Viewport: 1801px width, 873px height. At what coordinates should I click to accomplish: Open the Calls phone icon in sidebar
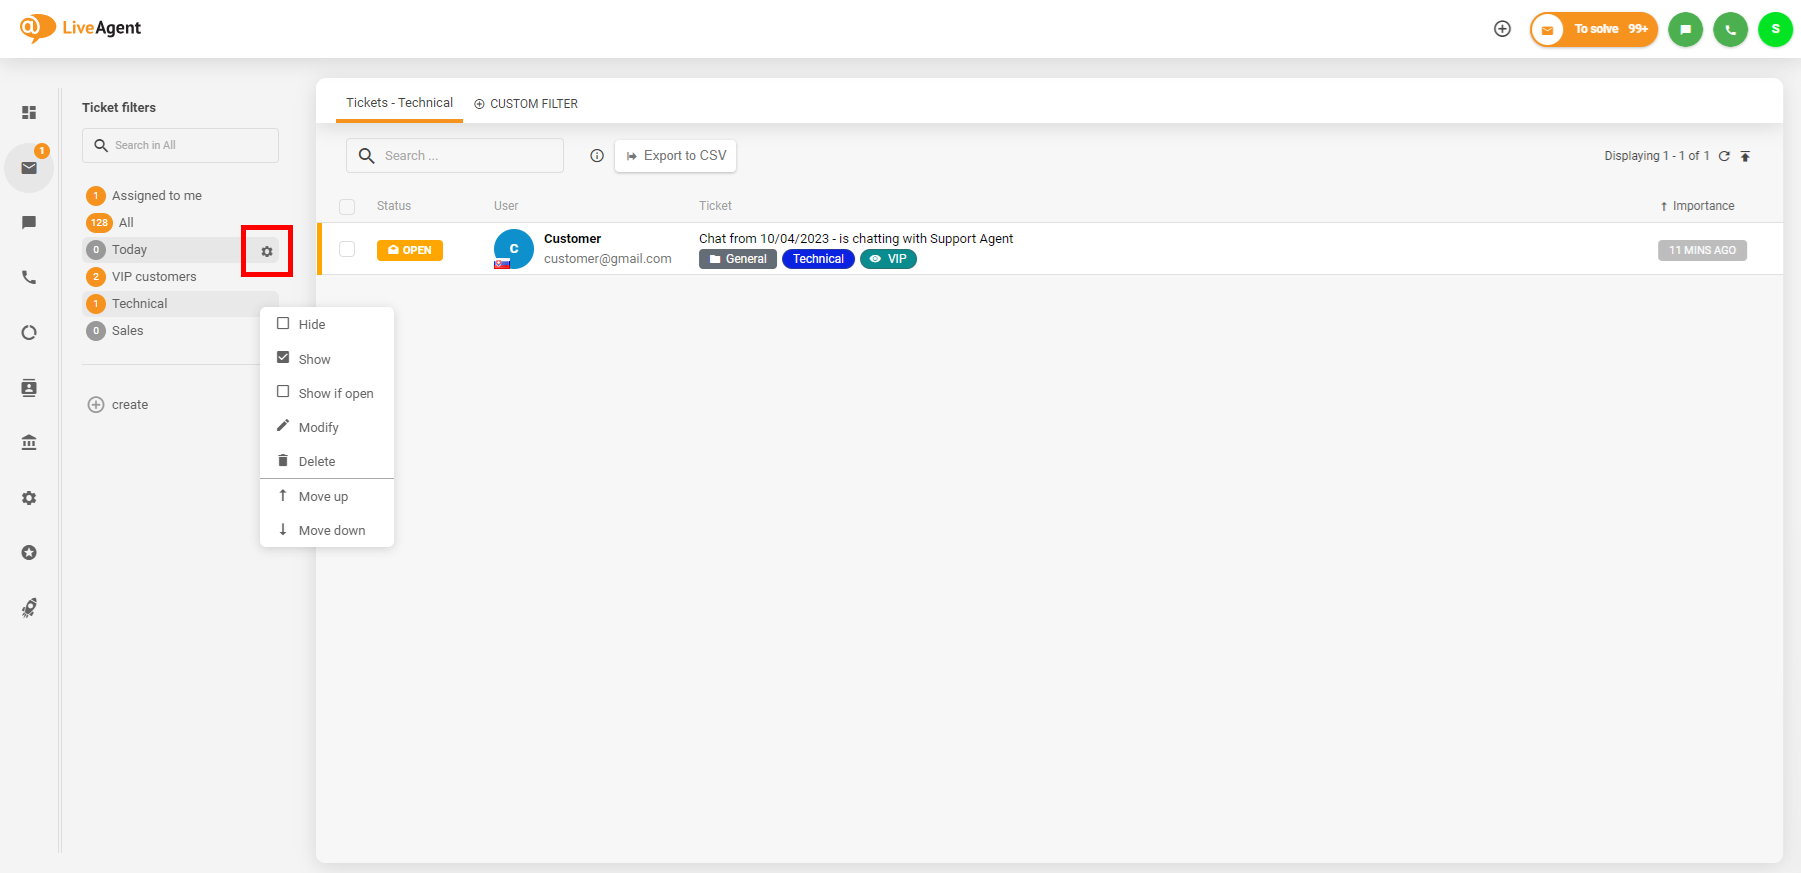tap(29, 277)
